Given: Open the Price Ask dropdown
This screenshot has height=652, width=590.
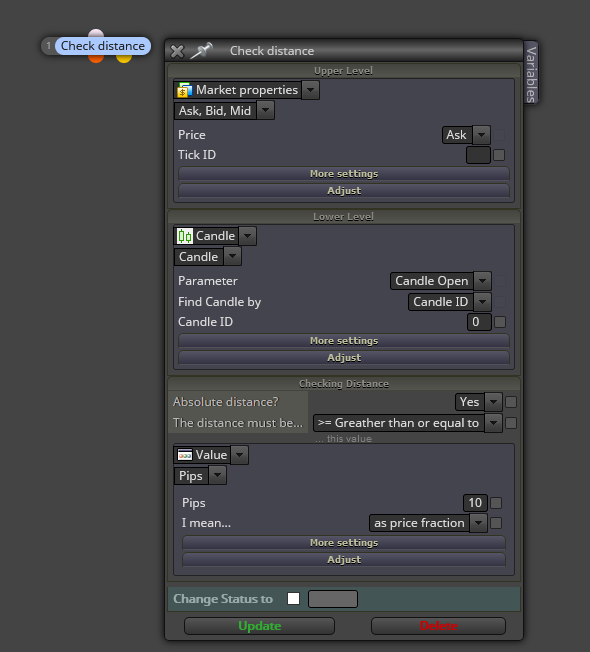Looking at the screenshot, I should [481, 135].
